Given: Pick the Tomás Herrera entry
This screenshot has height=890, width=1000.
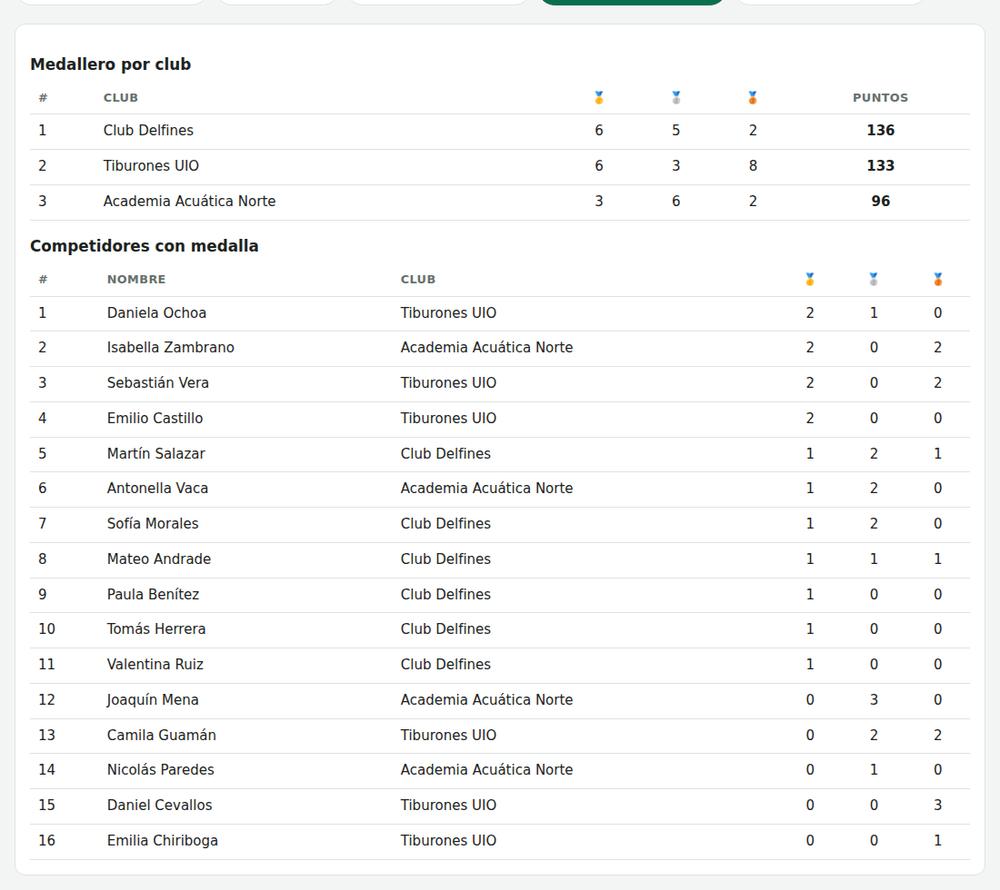Looking at the screenshot, I should 156,629.
